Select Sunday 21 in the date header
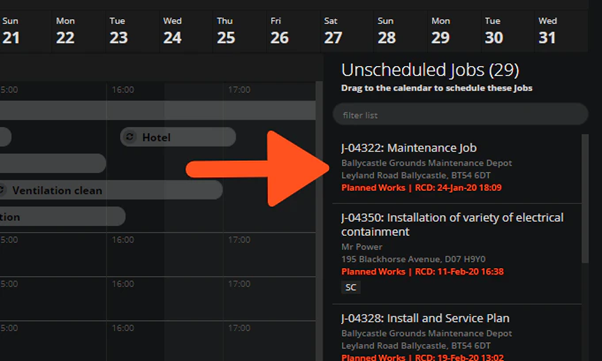Image resolution: width=602 pixels, height=361 pixels. [x=25, y=31]
